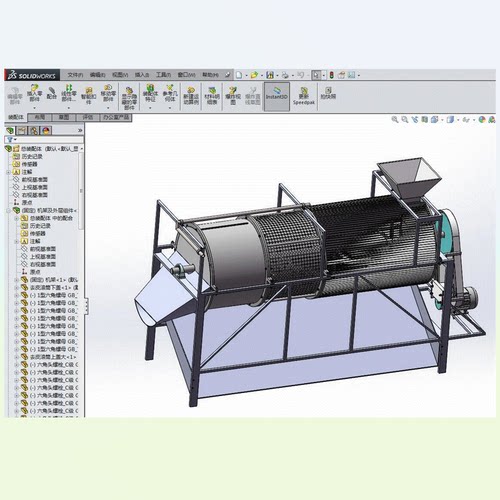Switch to the Sketch (草图) tab

(x=64, y=117)
